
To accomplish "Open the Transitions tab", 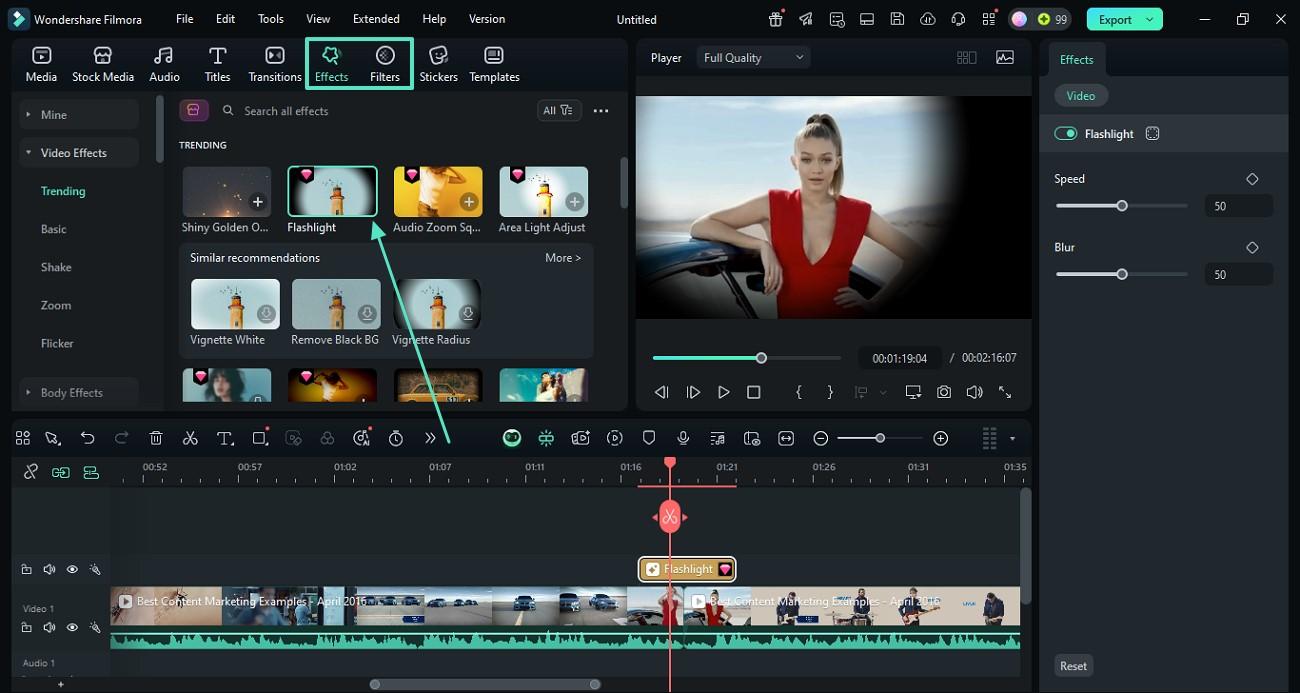I will coord(274,64).
